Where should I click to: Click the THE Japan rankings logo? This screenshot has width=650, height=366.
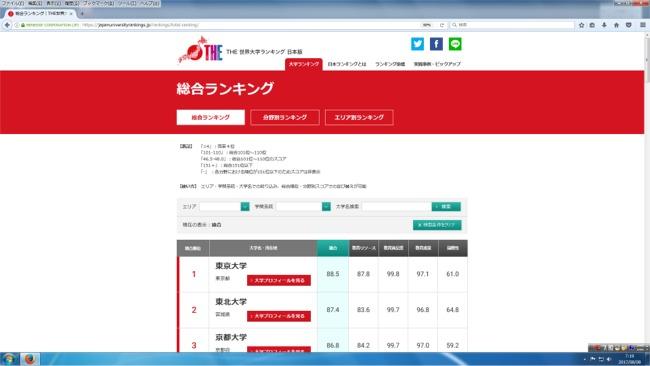coord(201,50)
